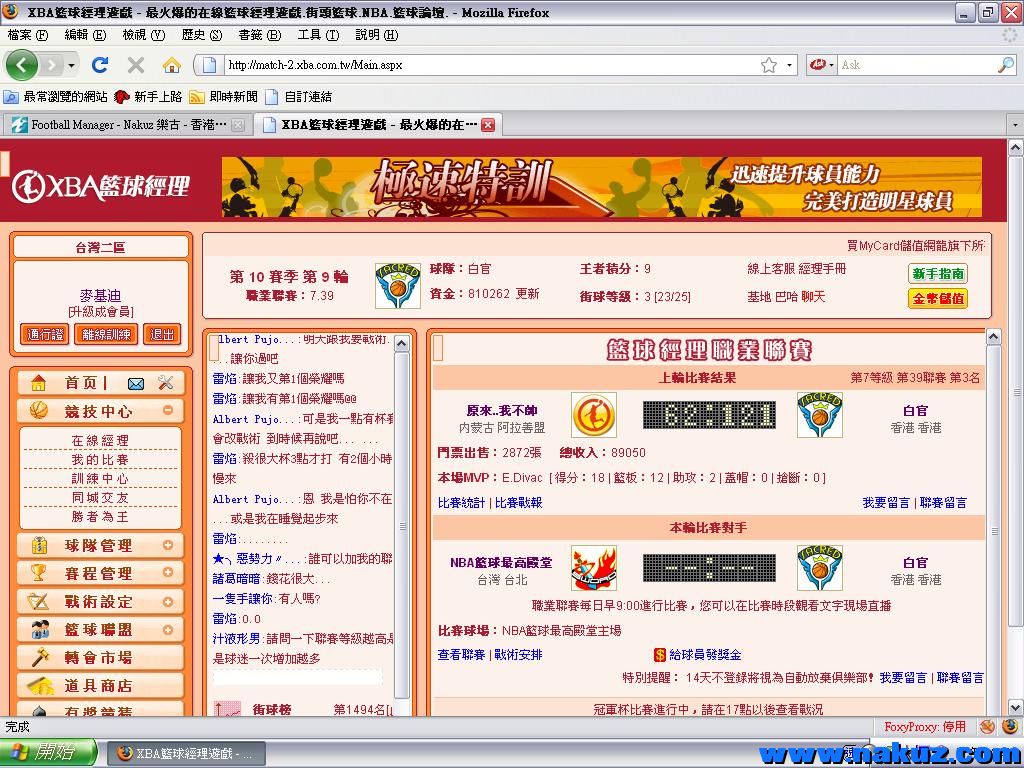The height and width of the screenshot is (768, 1024).
Task: Click the orange 金幣儲值 button
Action: pyautogui.click(x=938, y=298)
